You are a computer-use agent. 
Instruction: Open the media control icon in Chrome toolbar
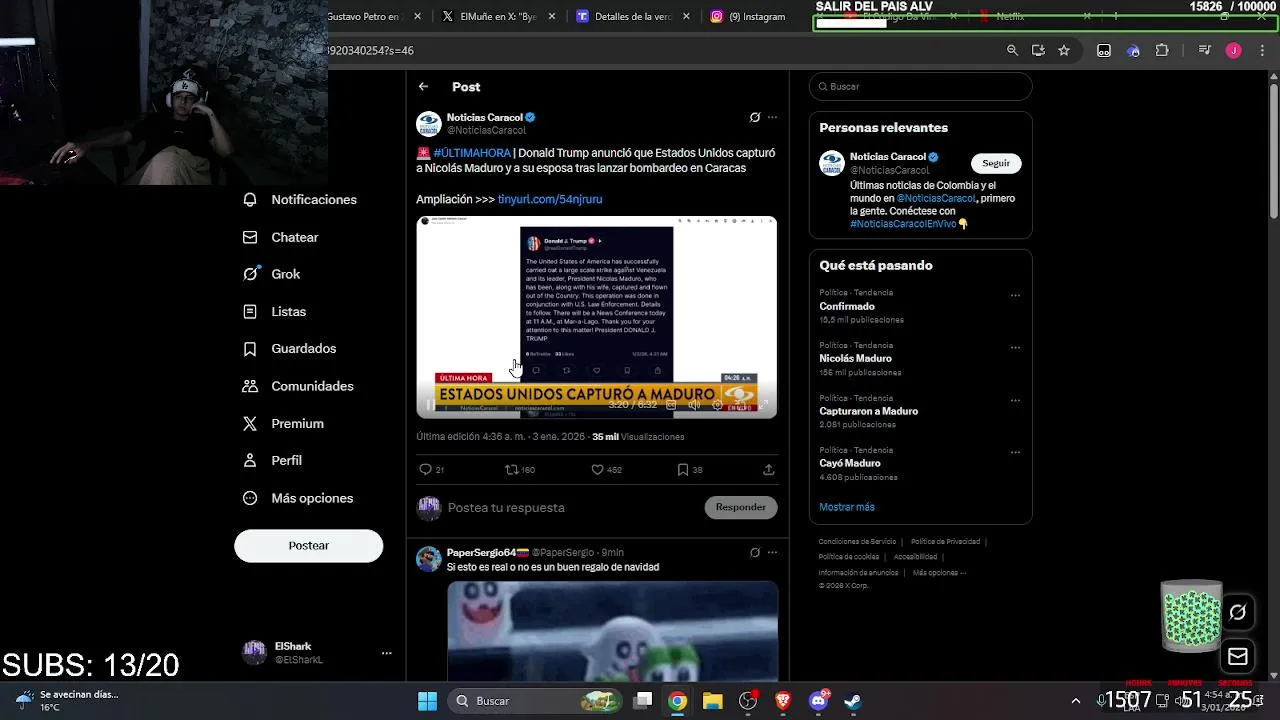[x=1205, y=50]
